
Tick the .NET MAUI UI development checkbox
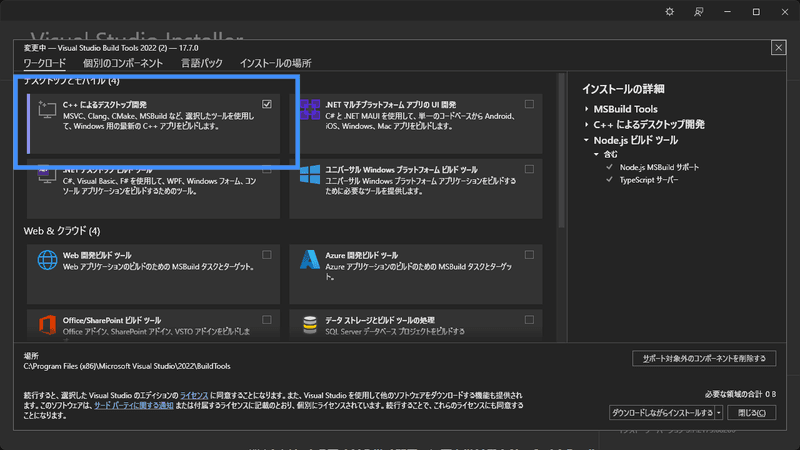pos(529,104)
